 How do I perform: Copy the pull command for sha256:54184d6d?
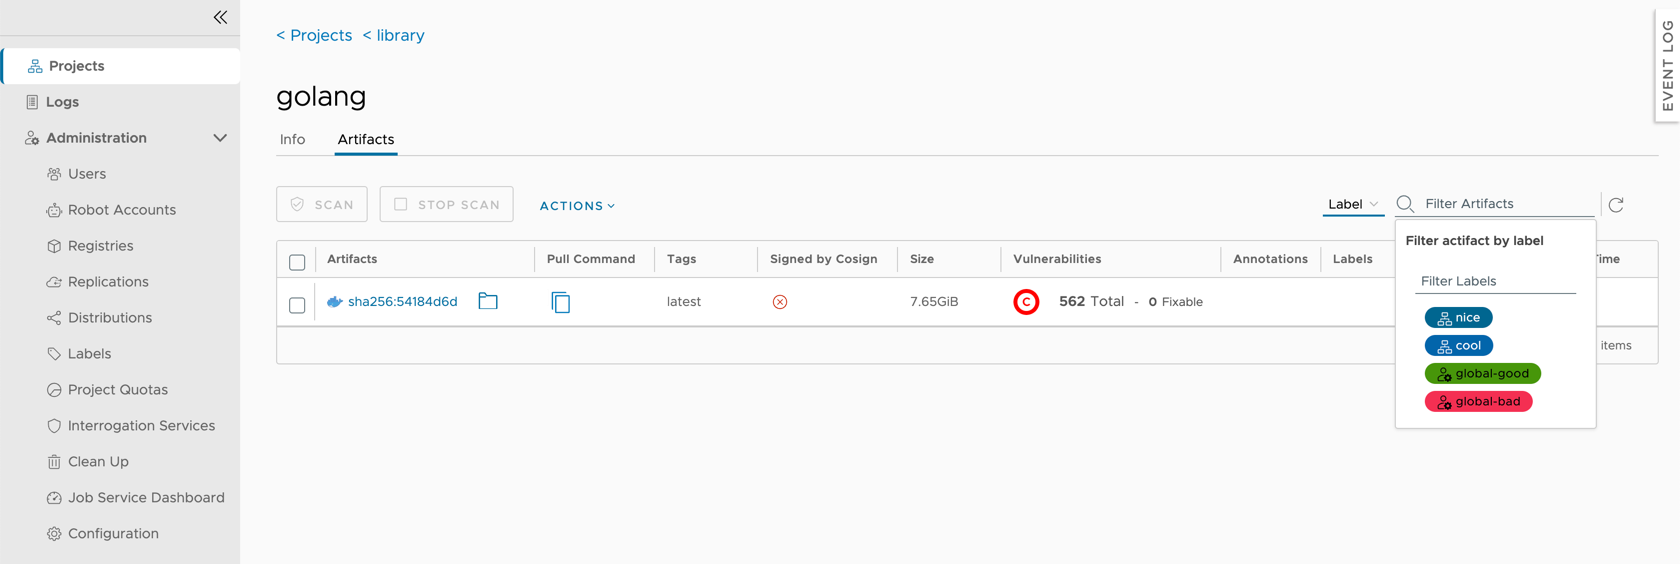click(560, 302)
